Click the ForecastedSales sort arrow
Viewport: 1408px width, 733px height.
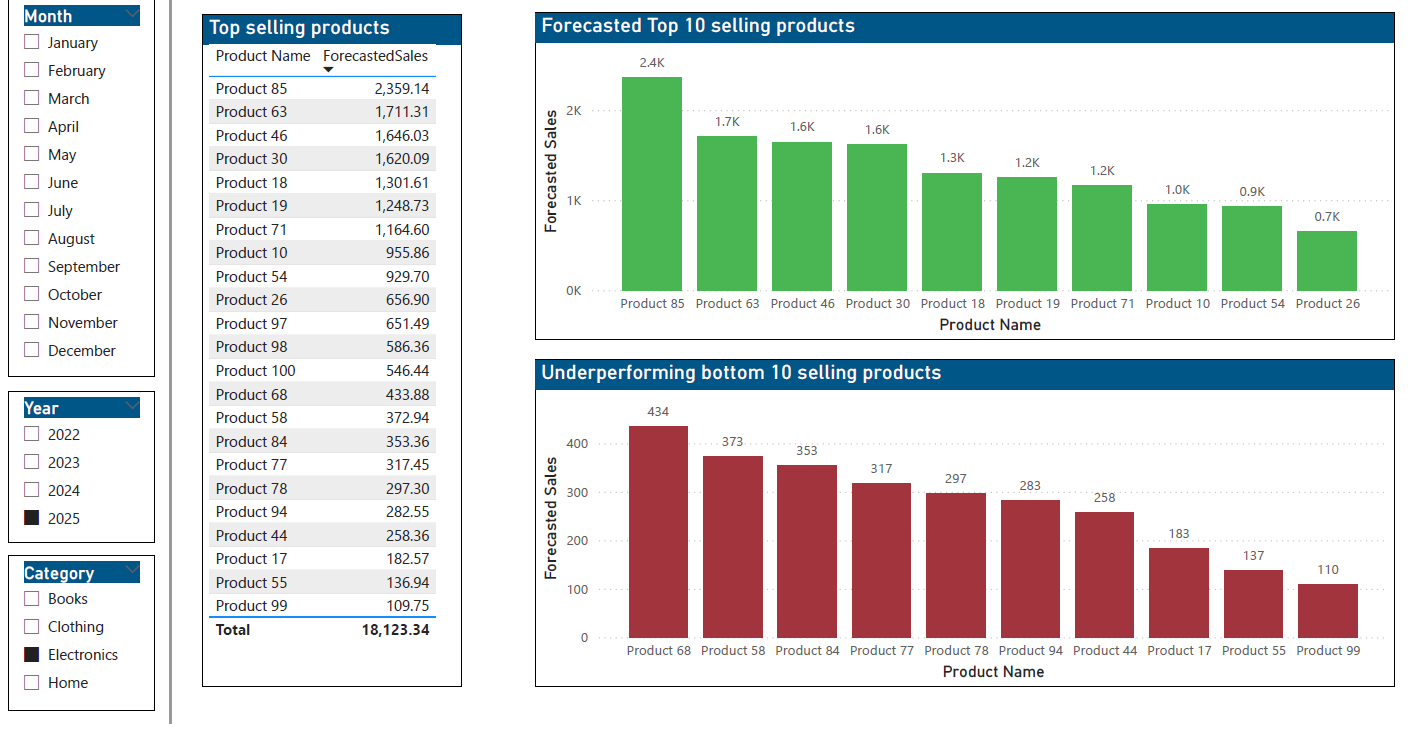328,69
